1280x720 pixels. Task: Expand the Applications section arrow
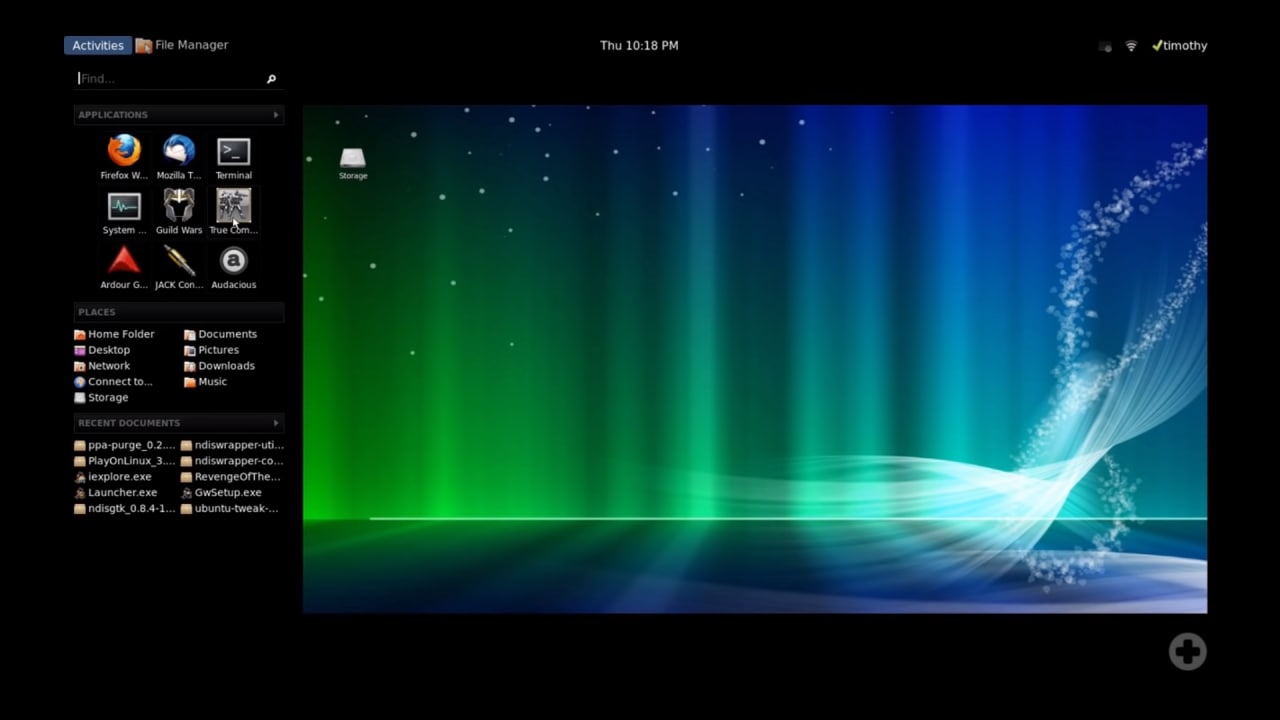coord(276,115)
